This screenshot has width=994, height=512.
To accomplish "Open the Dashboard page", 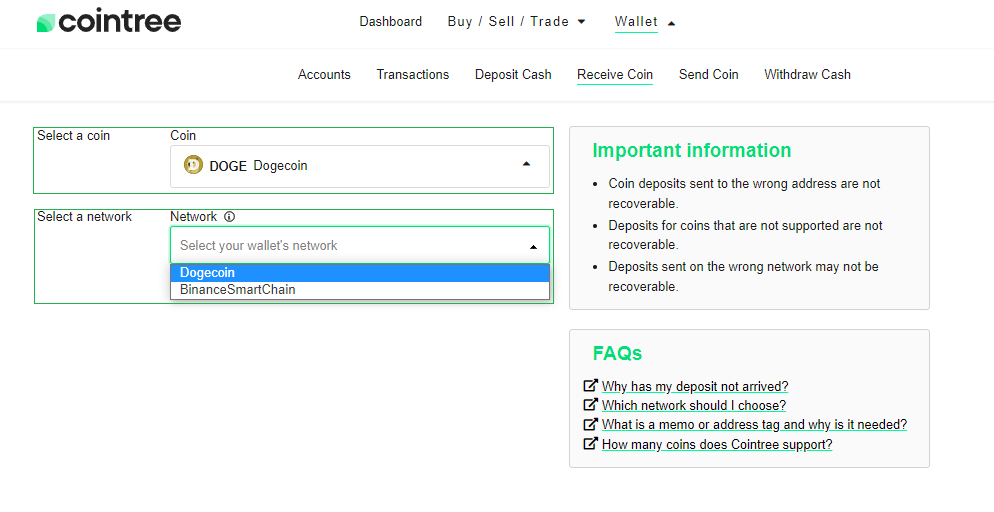I will 390,22.
